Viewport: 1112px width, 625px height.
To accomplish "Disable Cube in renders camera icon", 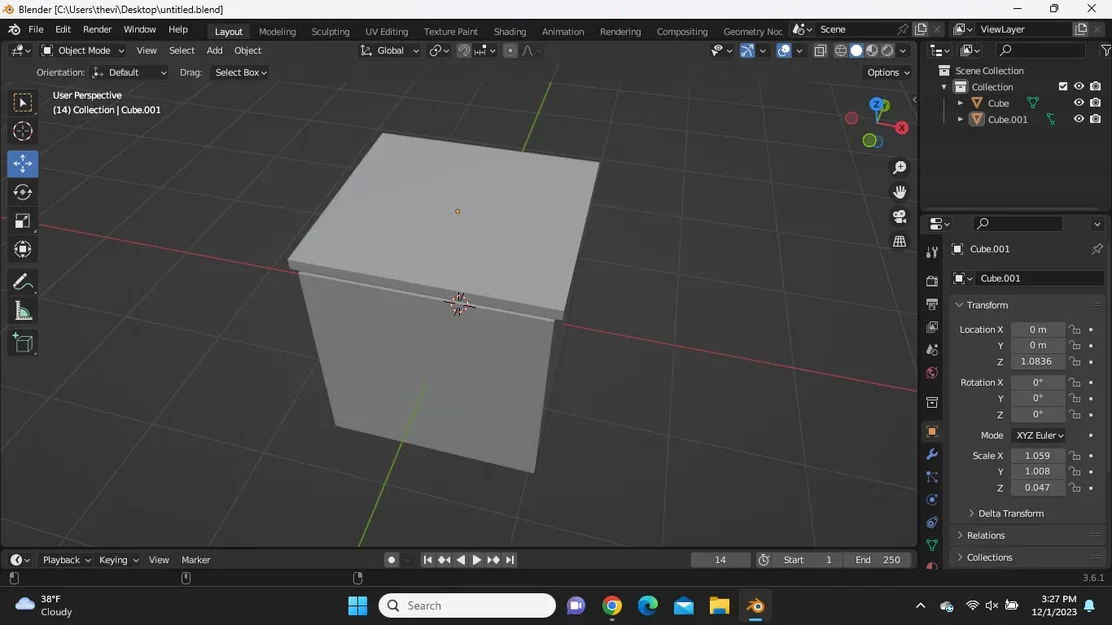I will (x=1096, y=103).
